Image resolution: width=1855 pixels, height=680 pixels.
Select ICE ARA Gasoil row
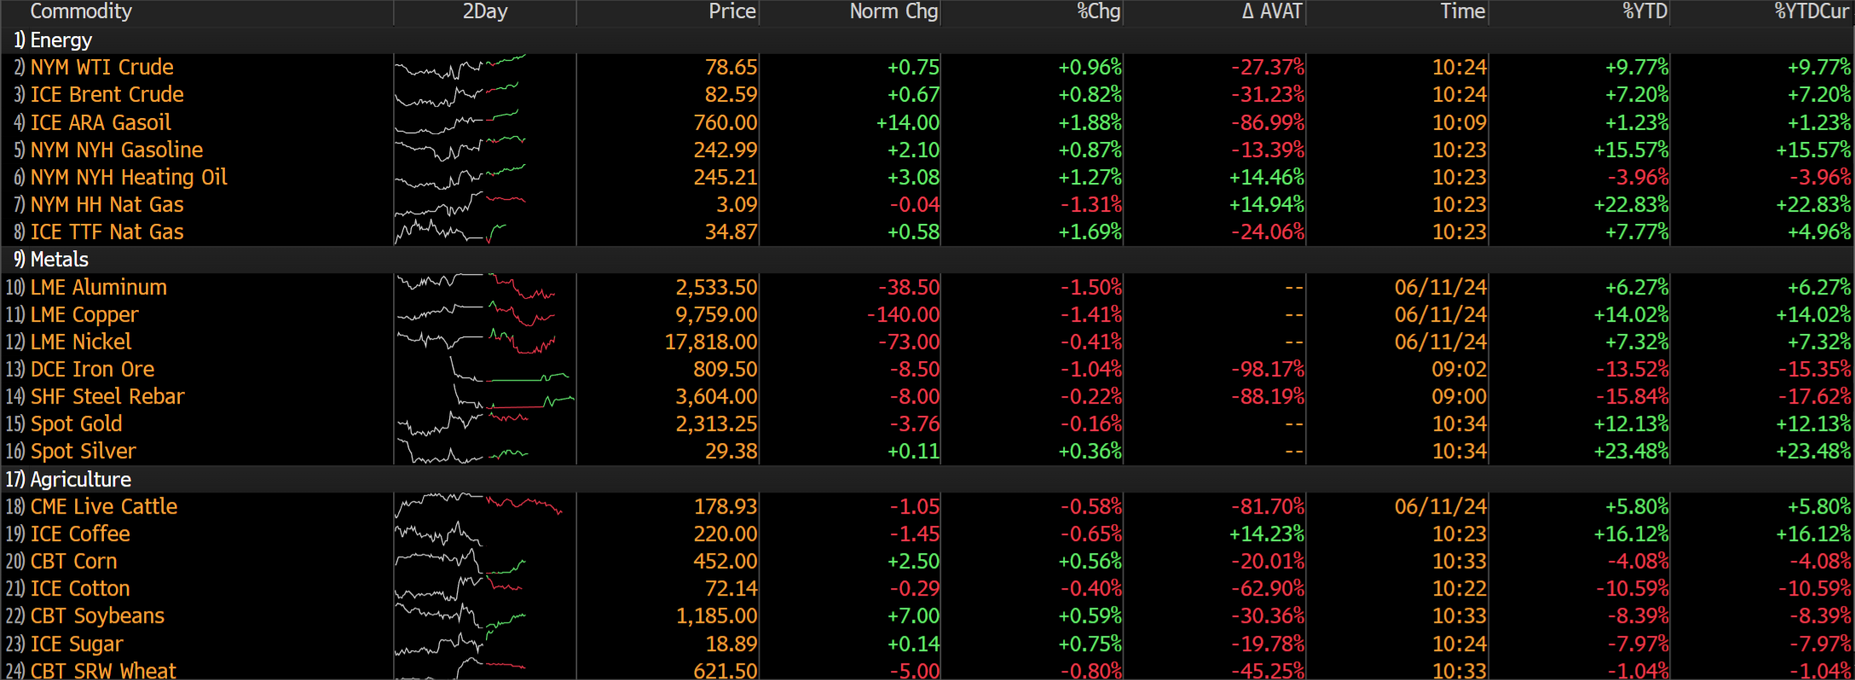click(927, 122)
